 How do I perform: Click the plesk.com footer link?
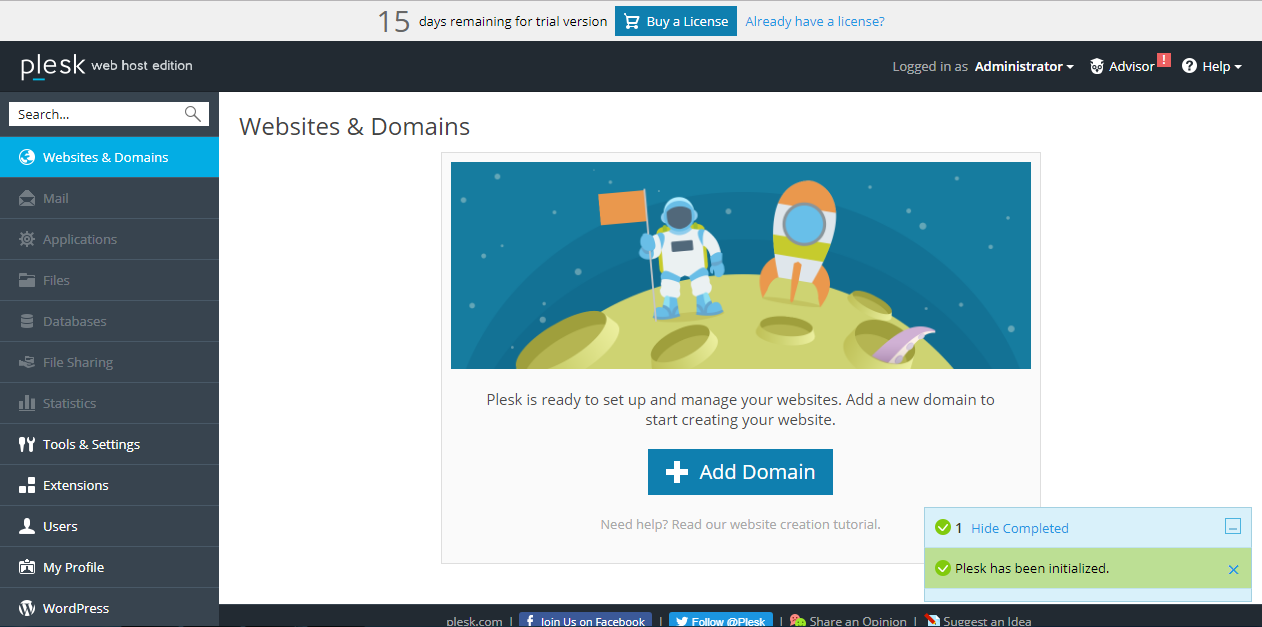(474, 621)
